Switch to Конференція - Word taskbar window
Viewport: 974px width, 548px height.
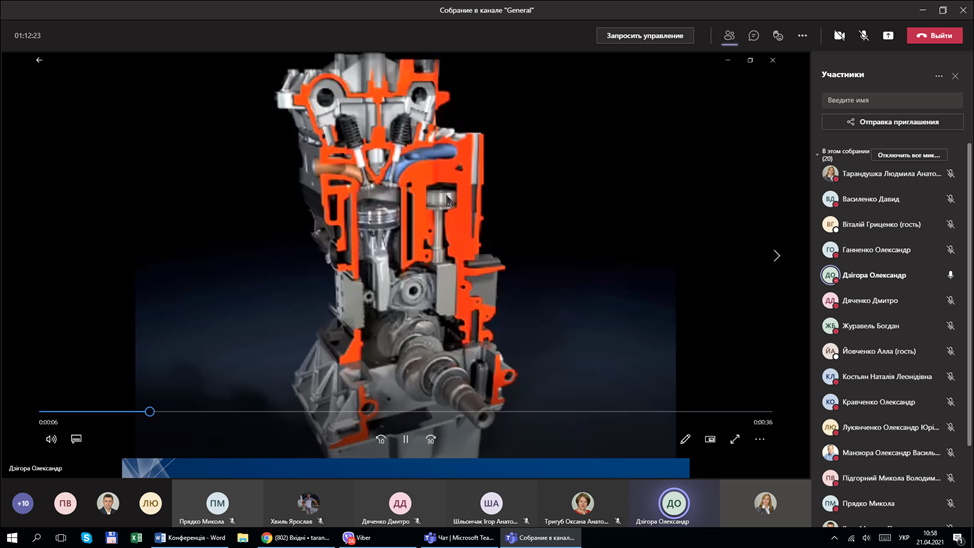pos(190,537)
